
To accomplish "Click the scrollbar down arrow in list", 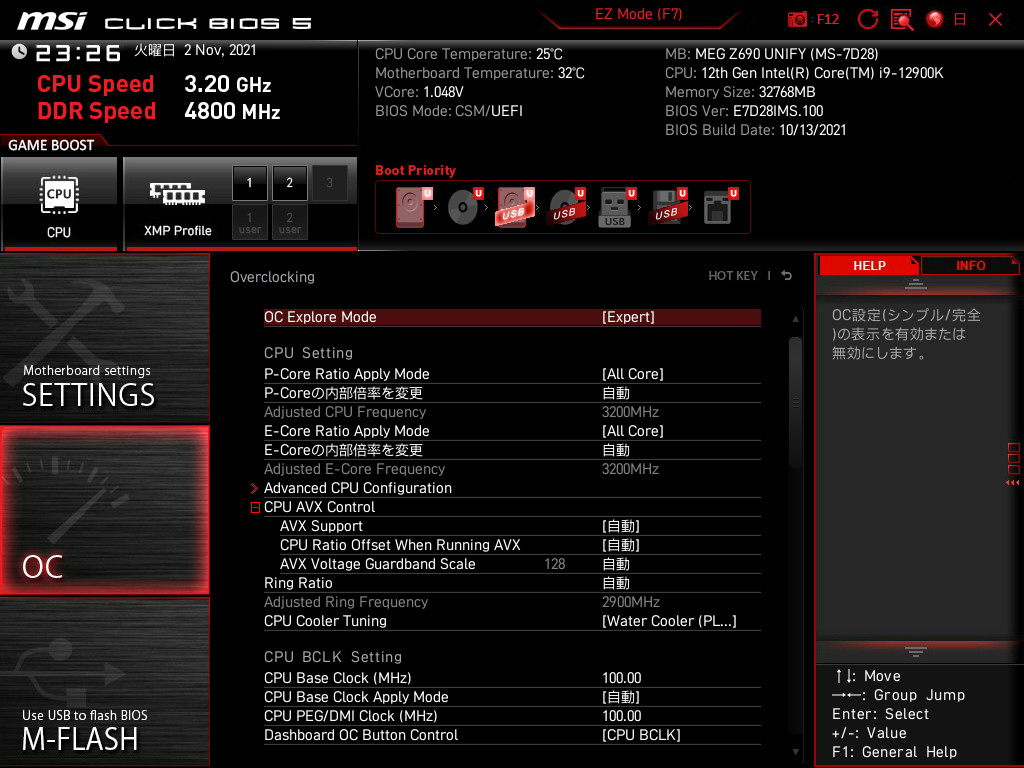I will [795, 752].
